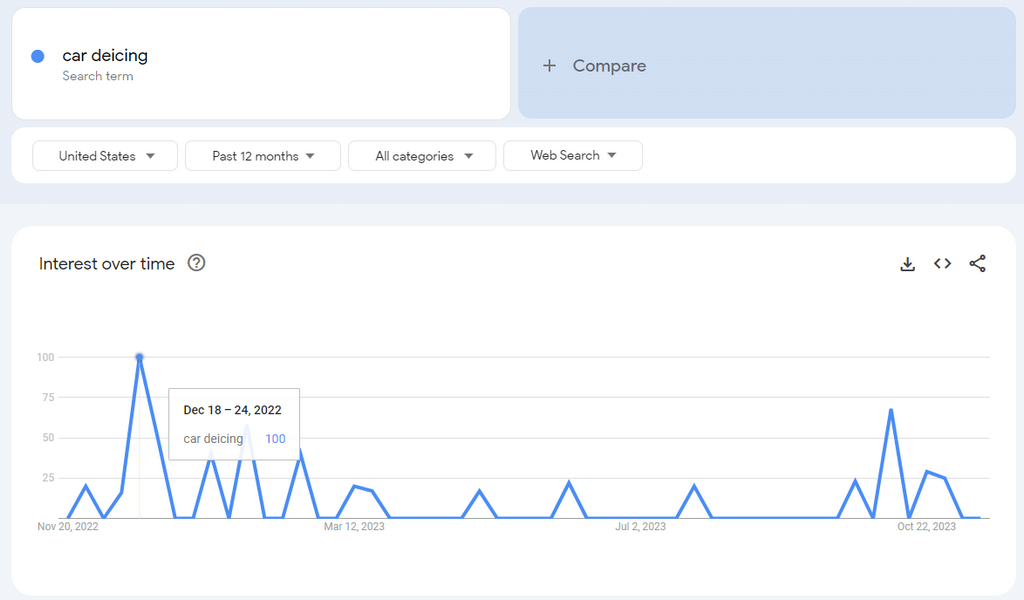Click the Jul 2, 2023 axis label

640,526
